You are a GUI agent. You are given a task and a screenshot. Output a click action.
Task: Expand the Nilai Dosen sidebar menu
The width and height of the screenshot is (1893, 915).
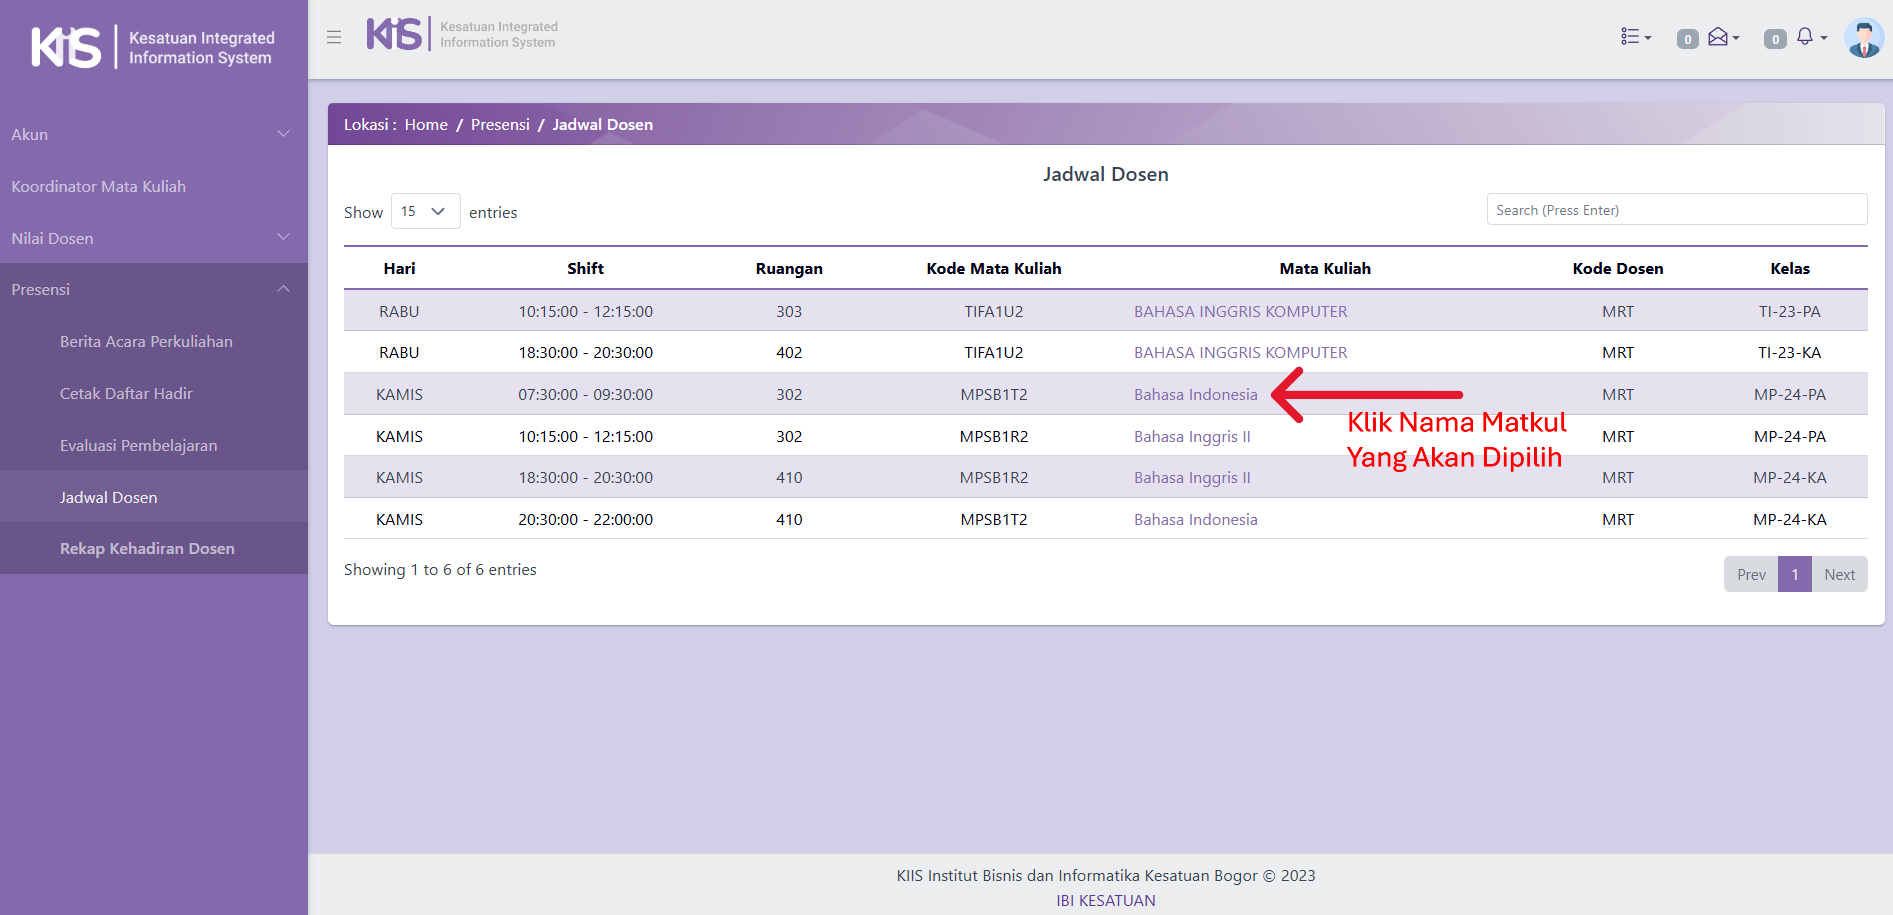click(150, 238)
